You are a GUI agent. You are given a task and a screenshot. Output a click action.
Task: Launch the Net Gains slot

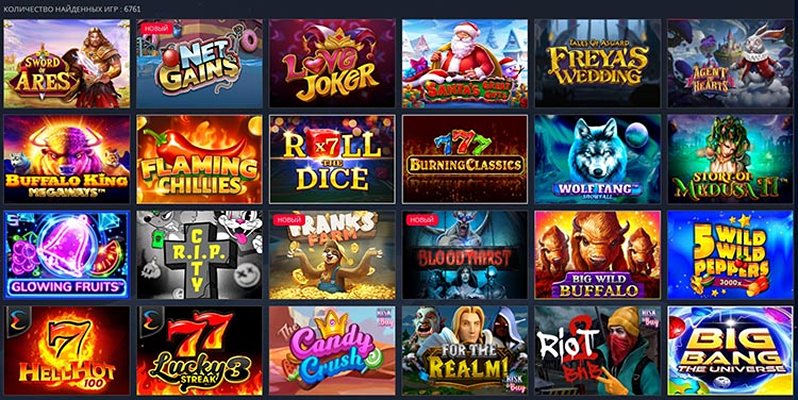click(200, 64)
